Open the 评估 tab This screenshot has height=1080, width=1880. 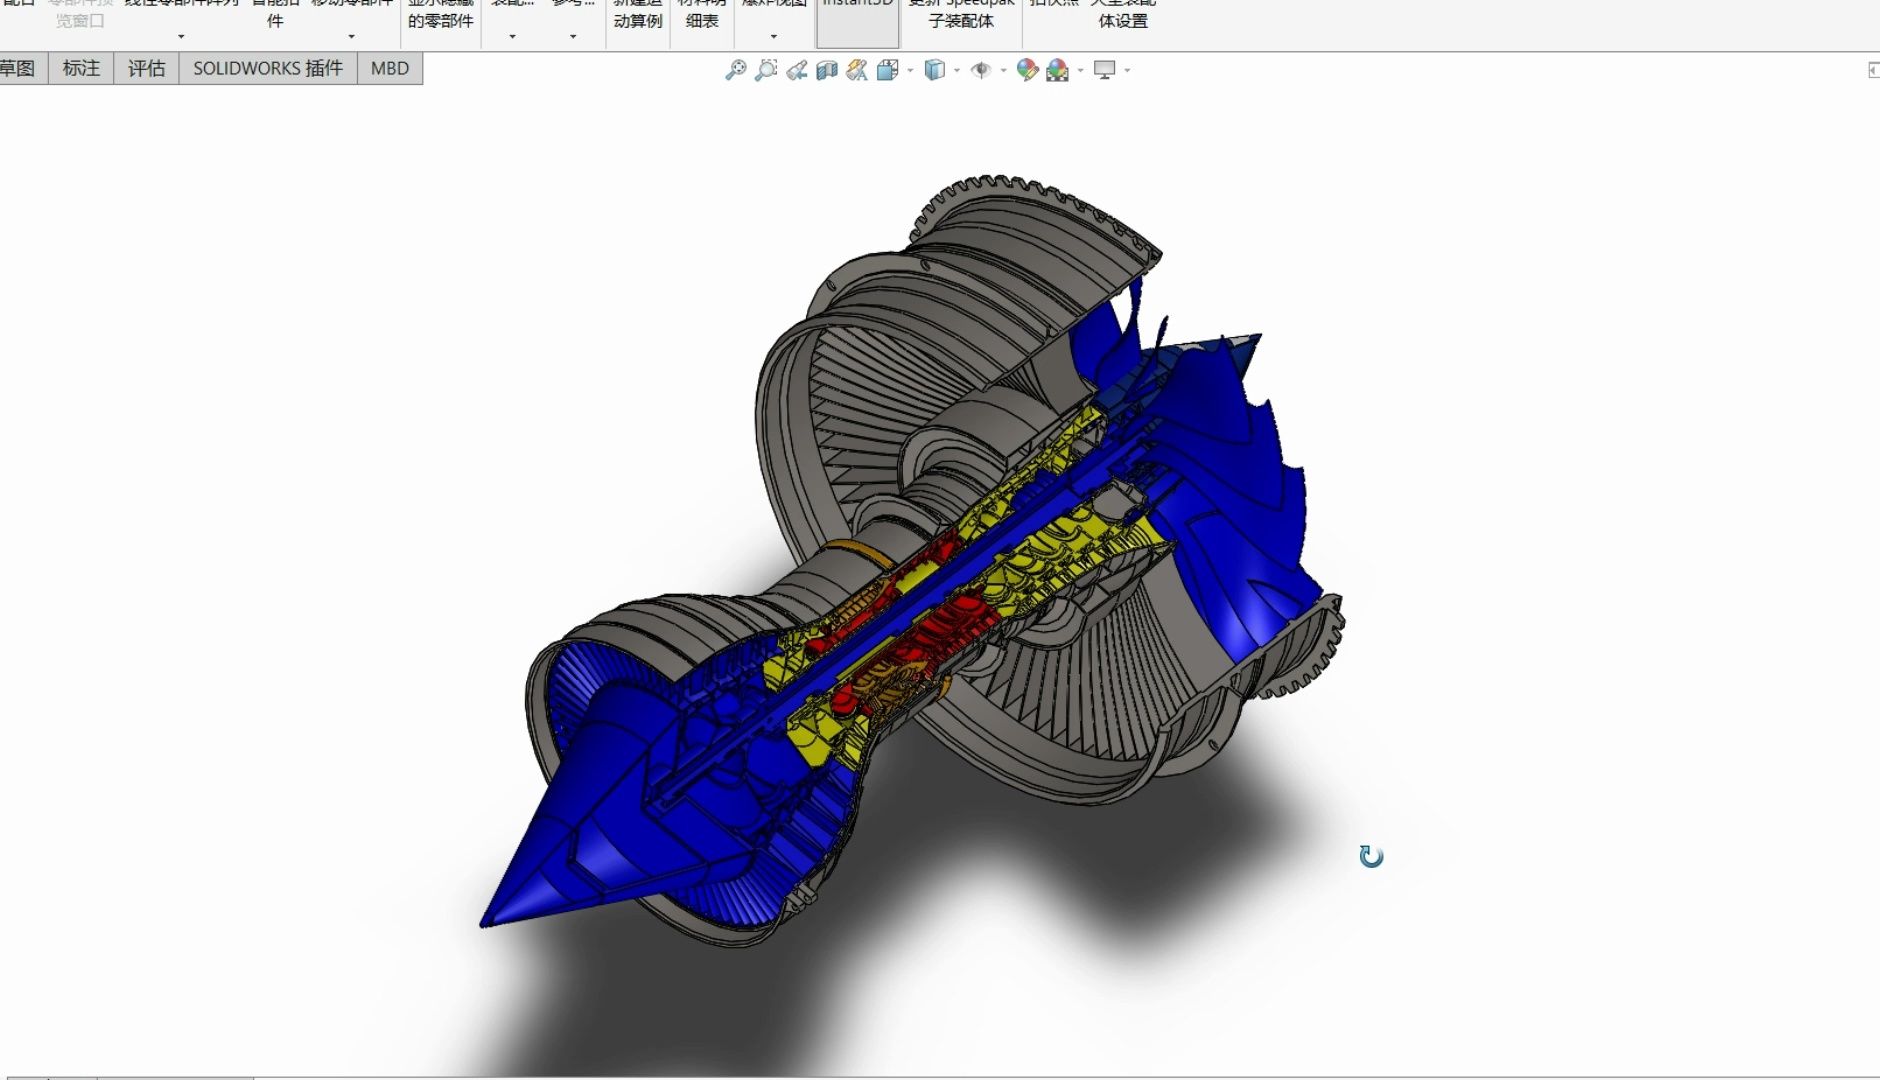[146, 68]
